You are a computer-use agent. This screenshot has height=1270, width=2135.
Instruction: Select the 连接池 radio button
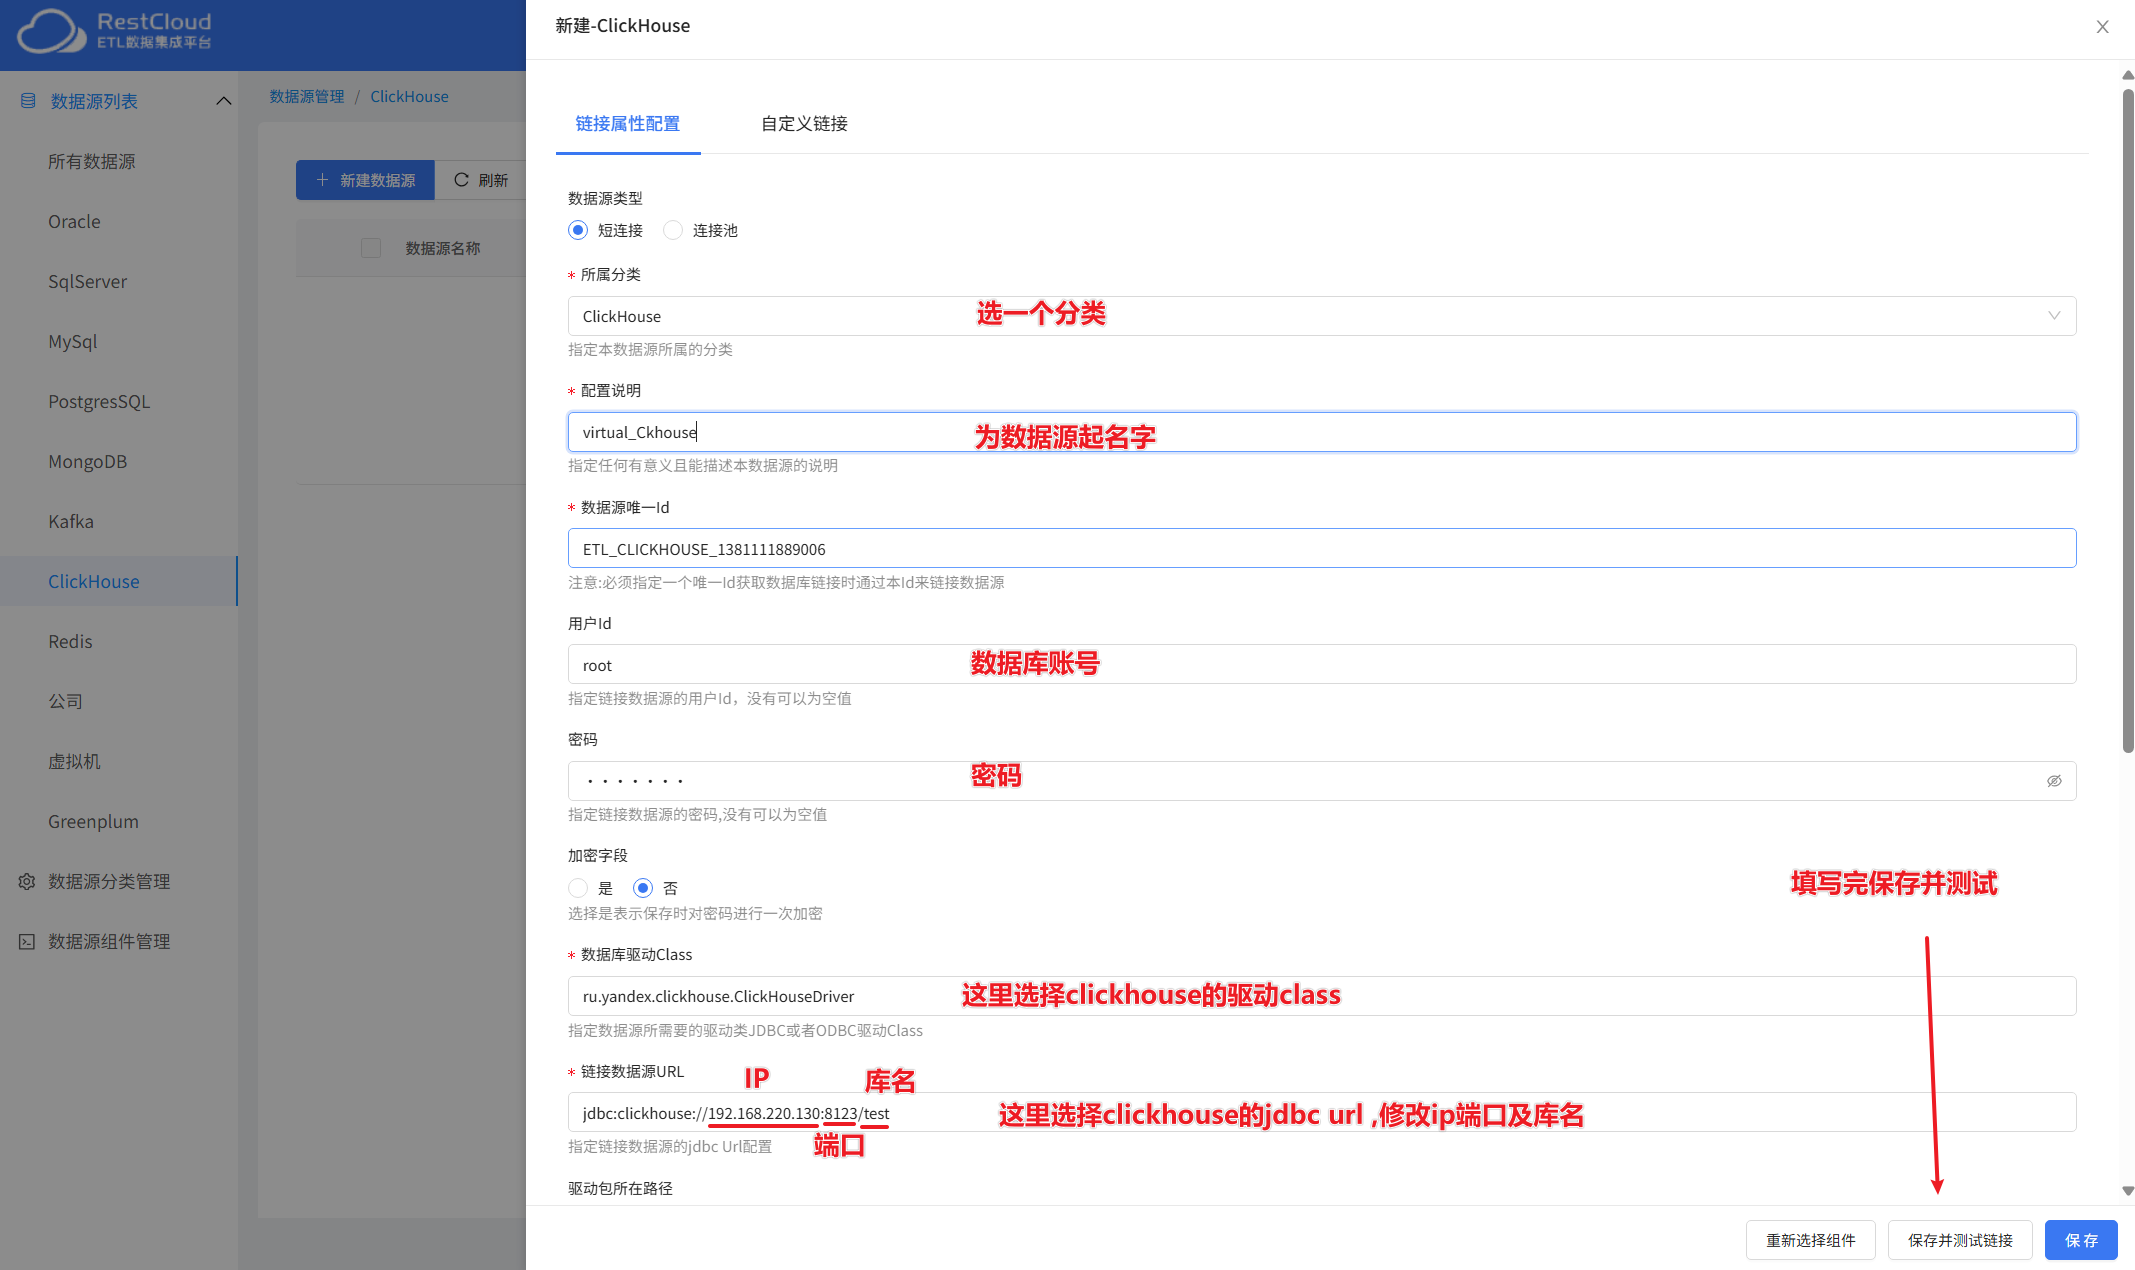673,230
